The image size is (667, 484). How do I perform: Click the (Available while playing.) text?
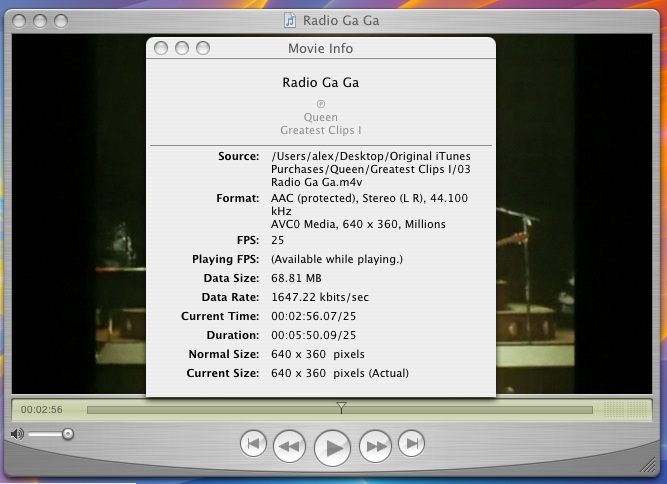337,259
